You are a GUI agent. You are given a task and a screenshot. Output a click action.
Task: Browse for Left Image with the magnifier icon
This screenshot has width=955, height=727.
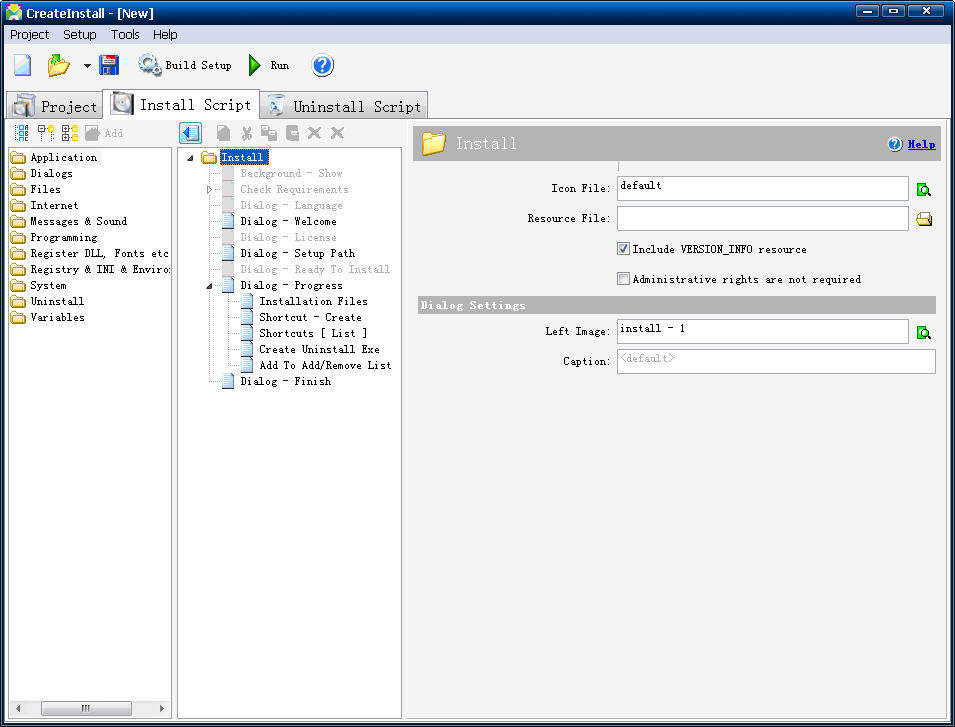(x=924, y=332)
